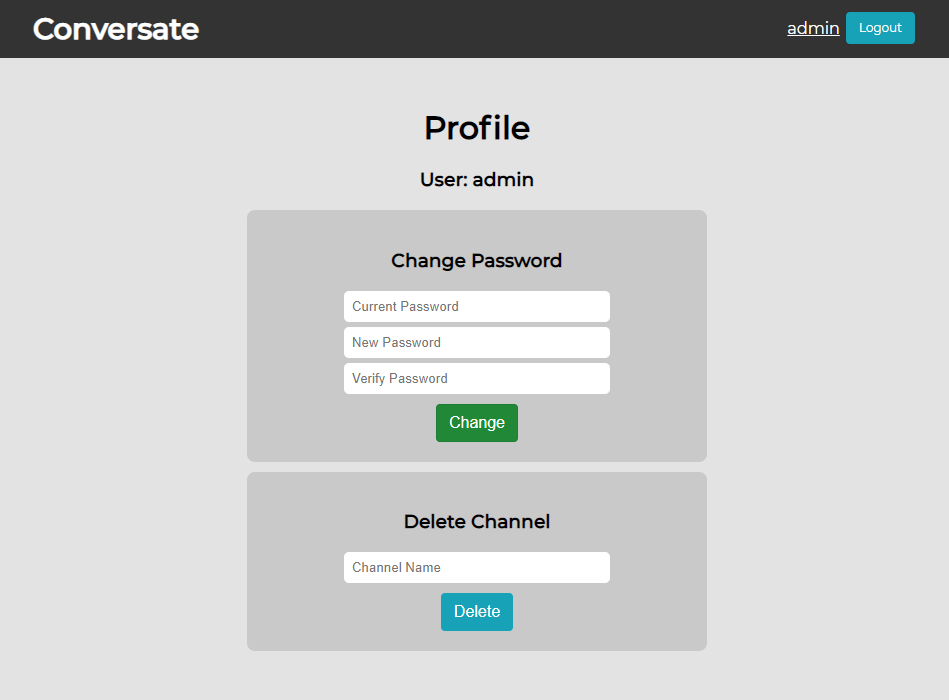Click inside the Current Password field
The height and width of the screenshot is (700, 949).
click(477, 306)
